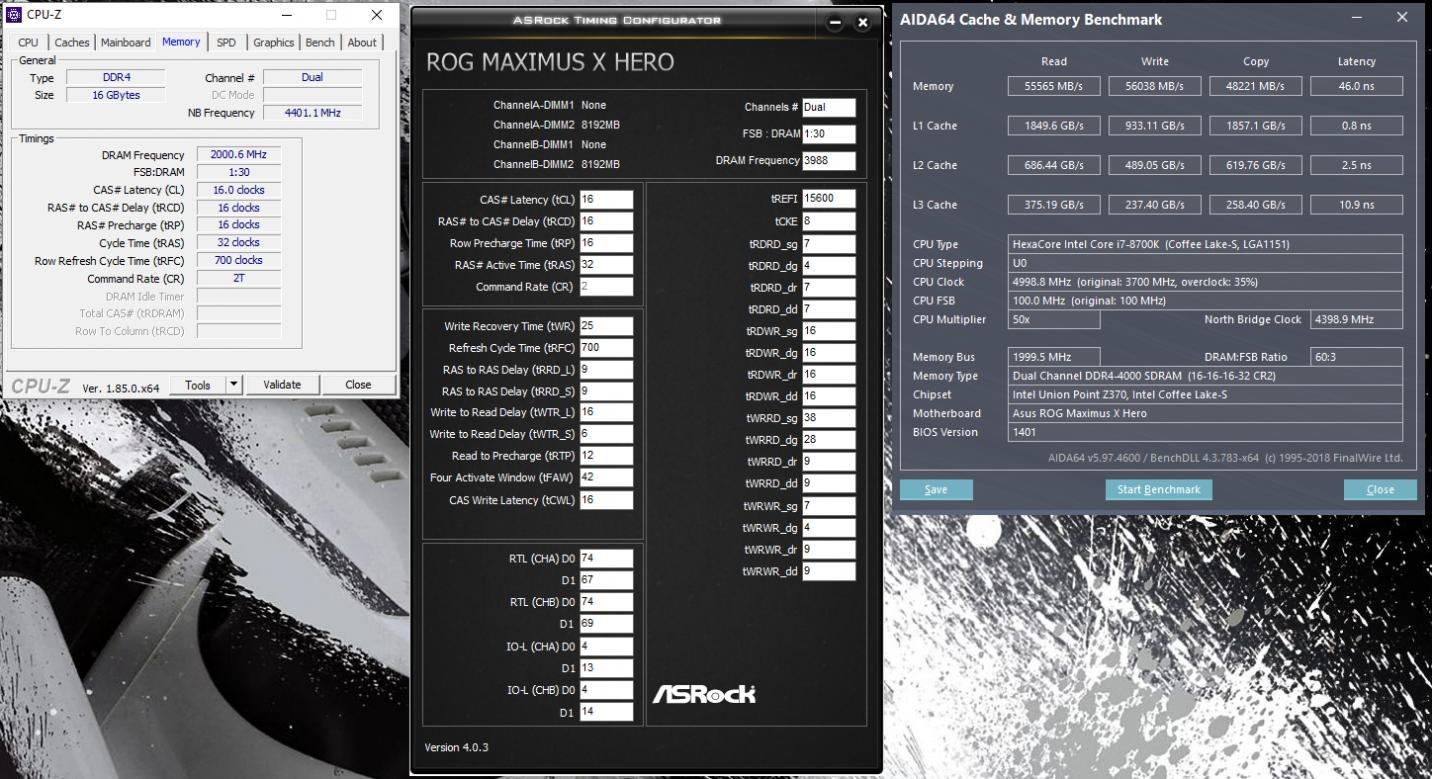Select the SPD tab in CPU-Z
Screen dimensions: 1432x779
(227, 42)
